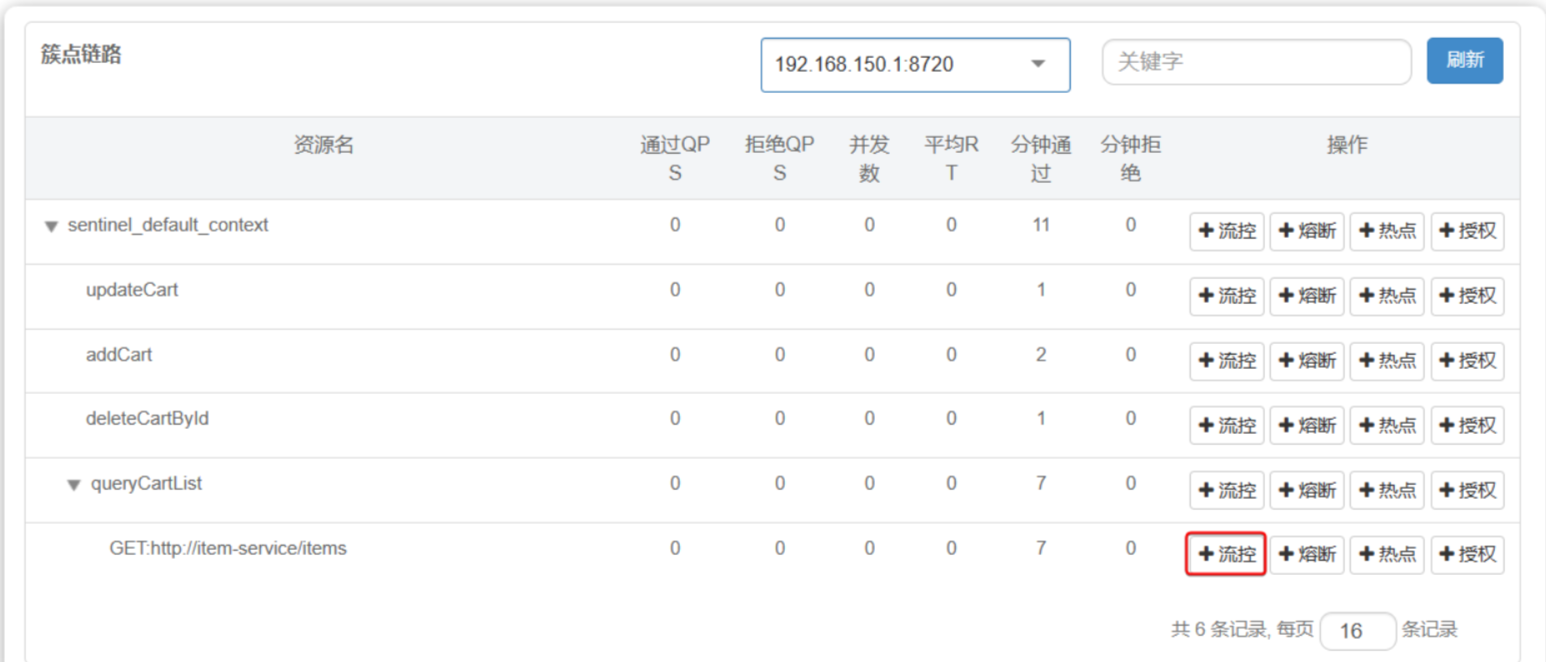Screen dimensions: 1546x662
Task: Click 熔断 for sentinel_default_context row
Action: point(1307,231)
